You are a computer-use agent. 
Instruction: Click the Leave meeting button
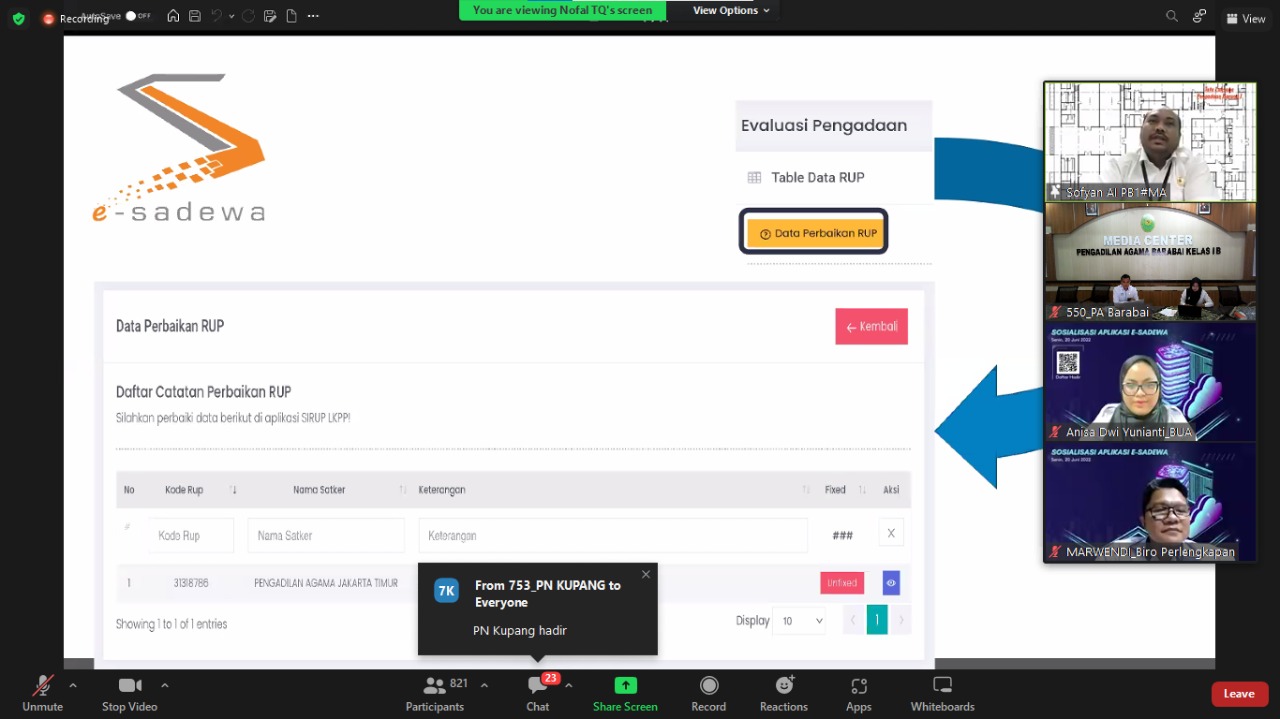1238,694
